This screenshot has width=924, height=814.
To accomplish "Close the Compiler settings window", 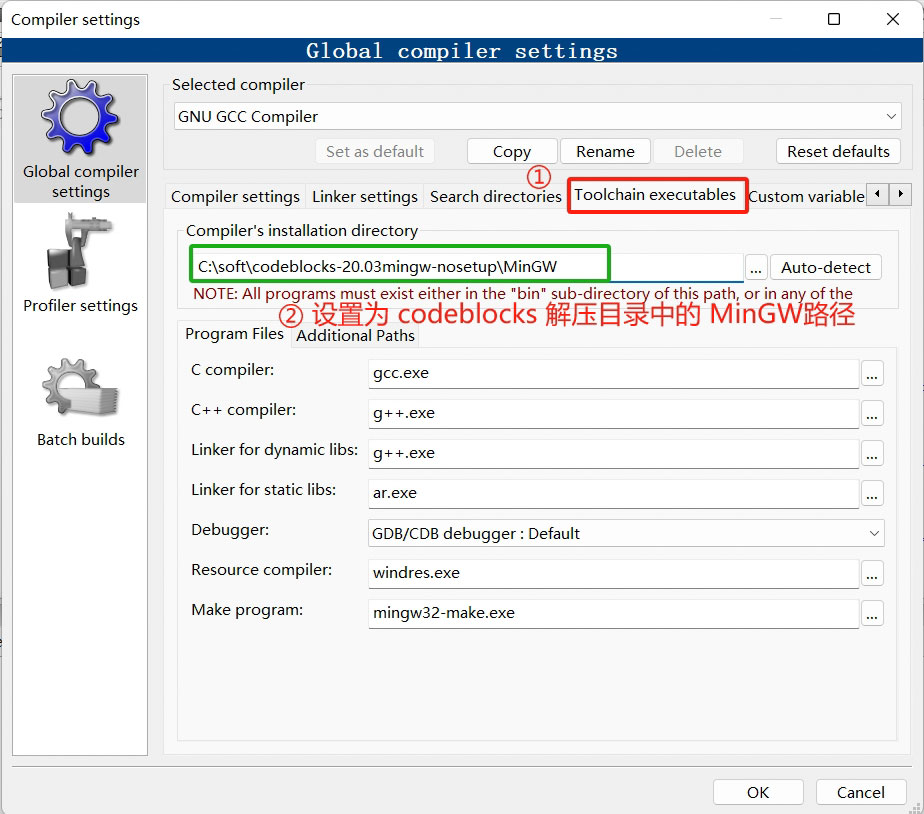I will 893,19.
